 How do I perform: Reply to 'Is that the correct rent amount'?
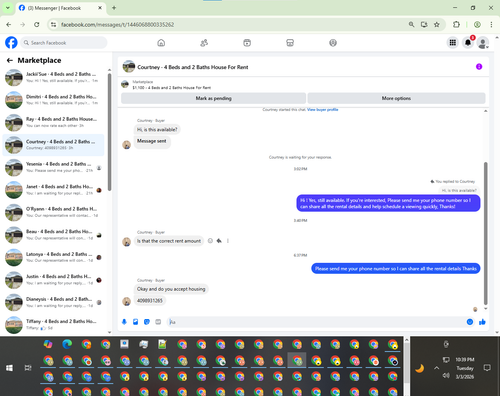pyautogui.click(x=219, y=241)
